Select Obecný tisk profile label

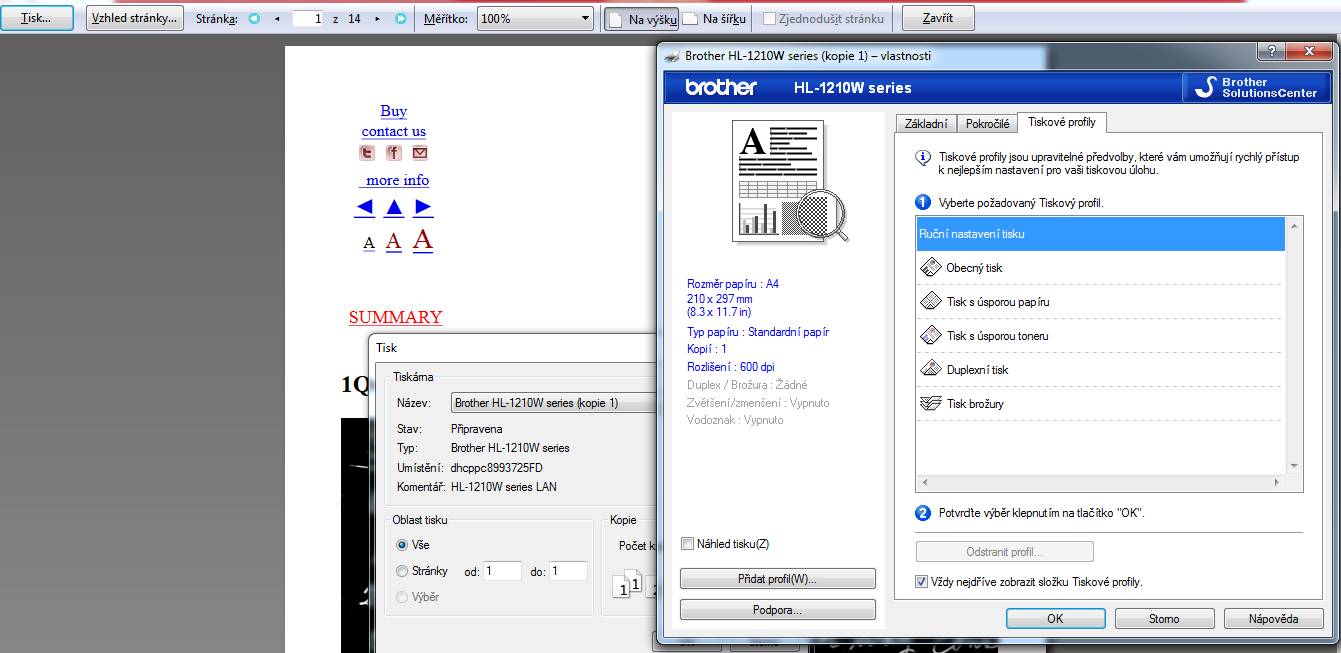[974, 268]
